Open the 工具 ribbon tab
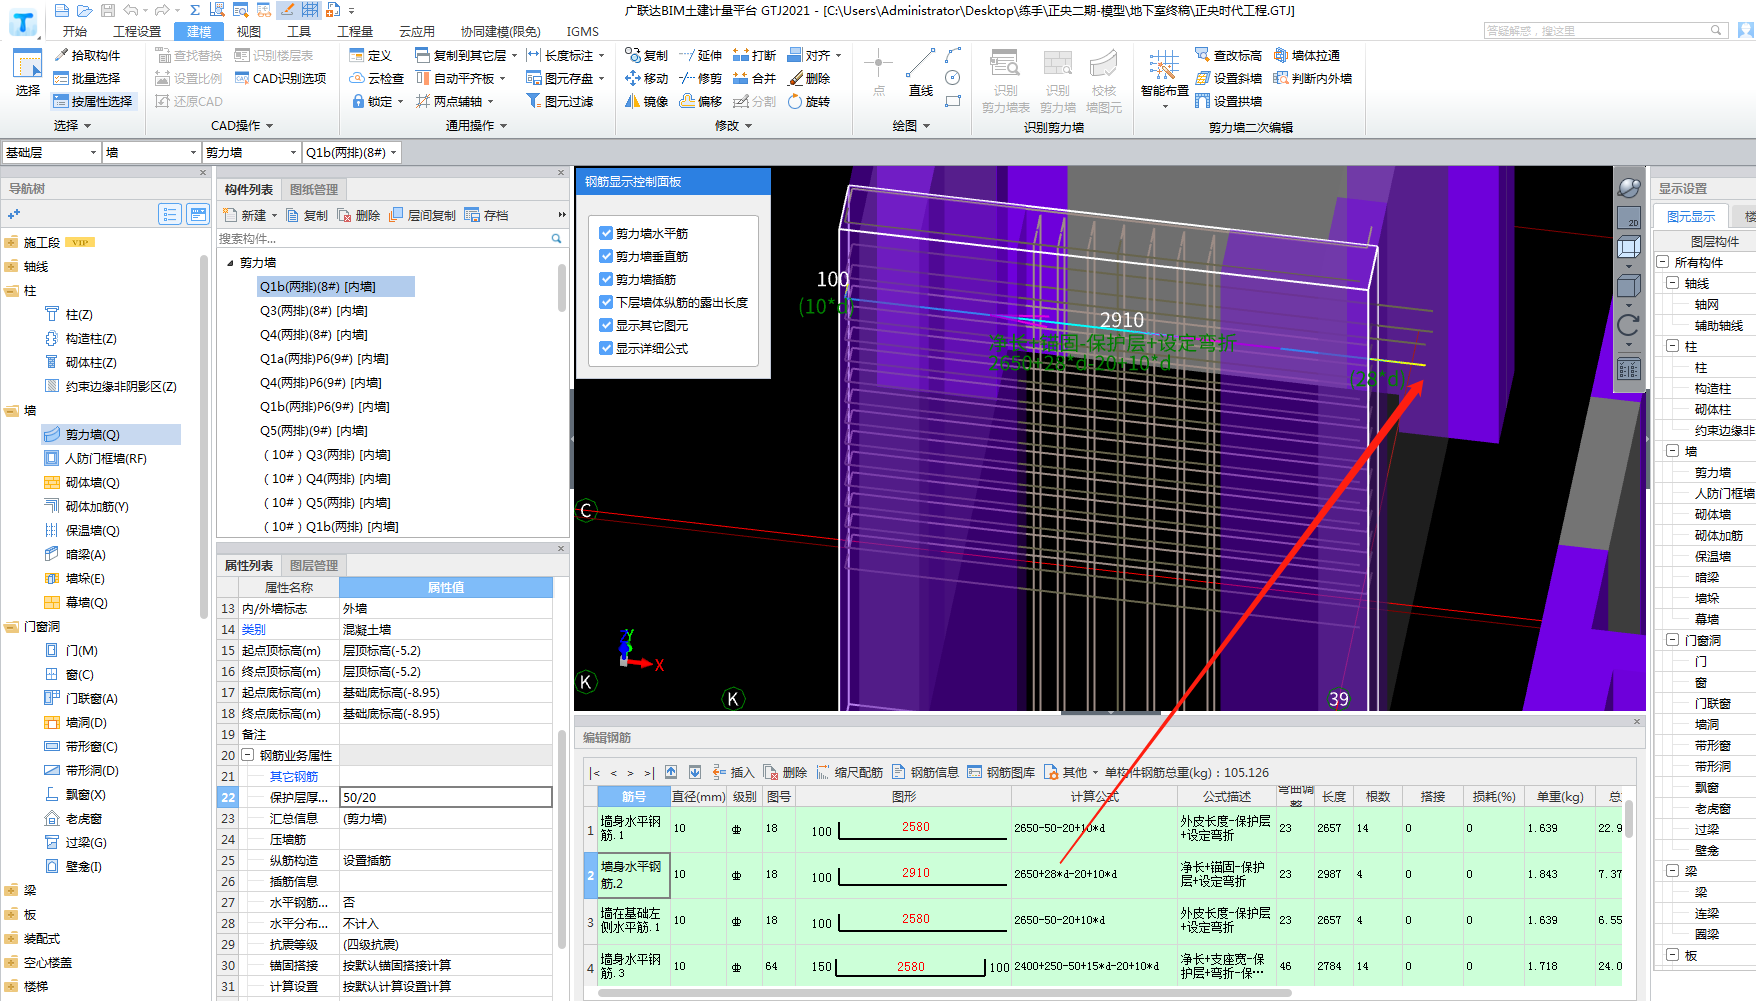The width and height of the screenshot is (1756, 1001). pos(299,31)
